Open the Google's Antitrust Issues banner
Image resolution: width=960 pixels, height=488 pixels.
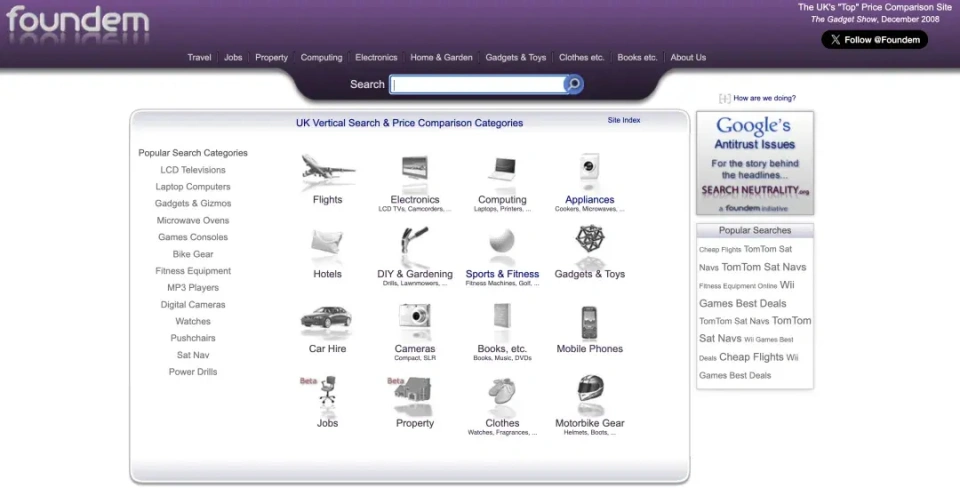point(755,163)
